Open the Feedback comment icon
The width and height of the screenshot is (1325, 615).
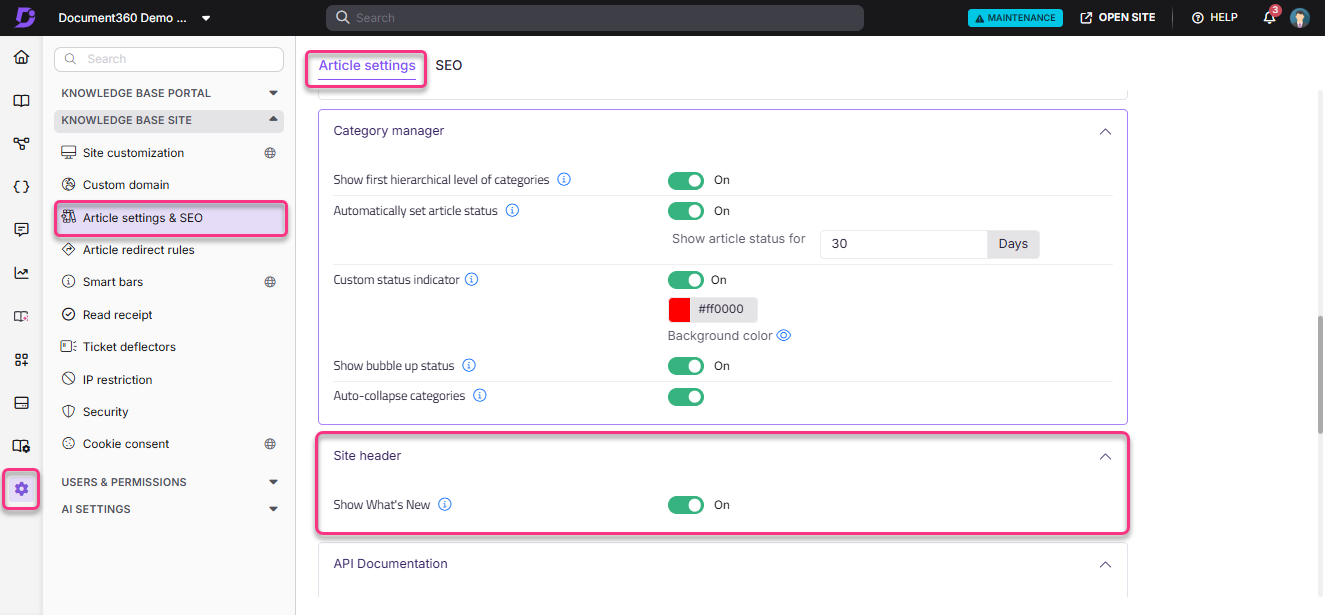(21, 229)
